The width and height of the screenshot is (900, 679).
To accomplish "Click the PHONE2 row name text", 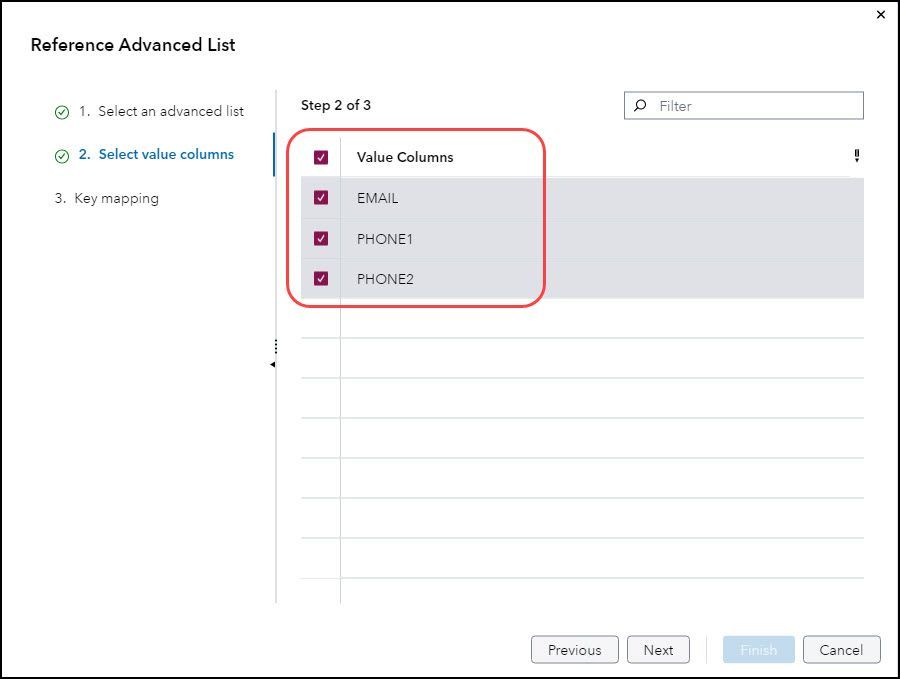I will pyautogui.click(x=385, y=279).
